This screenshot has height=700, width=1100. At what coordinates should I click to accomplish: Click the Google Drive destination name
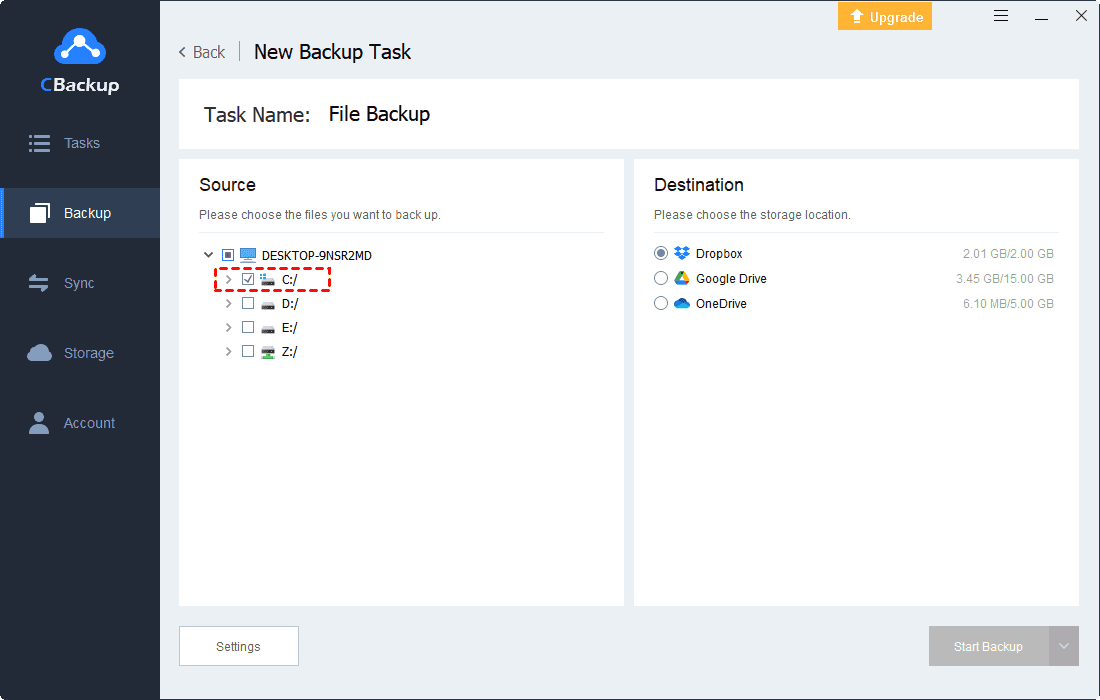coord(731,278)
